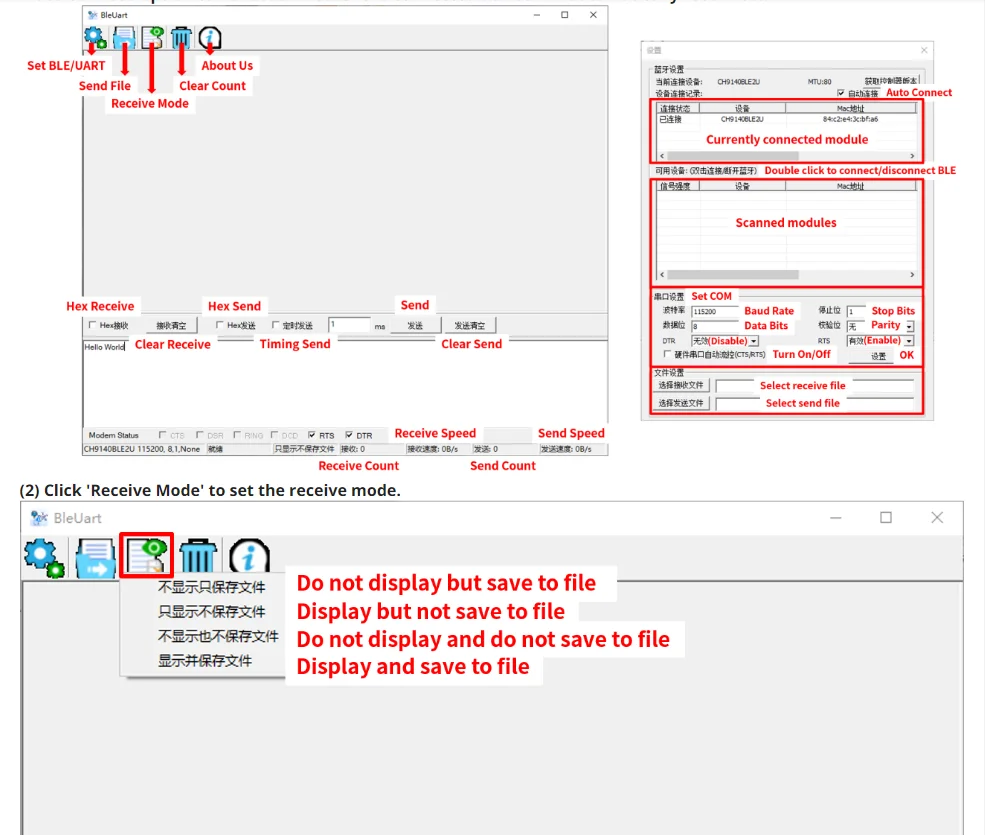The image size is (985, 835).
Task: Click left scroll arrow of connected-device list
Action: (662, 156)
